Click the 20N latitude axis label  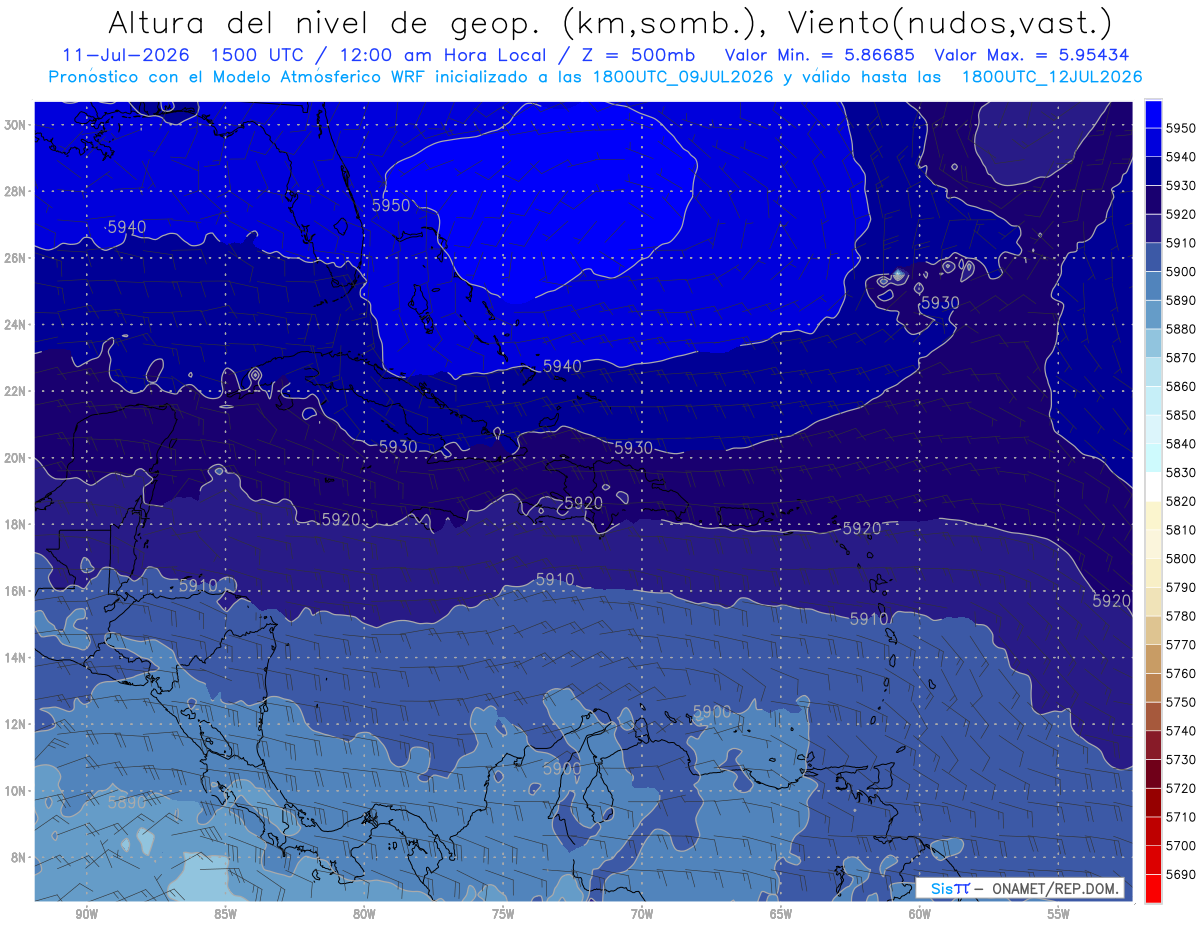pyautogui.click(x=14, y=458)
